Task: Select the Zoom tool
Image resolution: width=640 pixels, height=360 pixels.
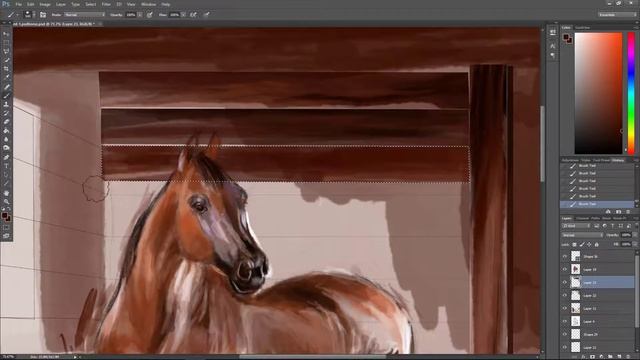Action: tap(6, 202)
